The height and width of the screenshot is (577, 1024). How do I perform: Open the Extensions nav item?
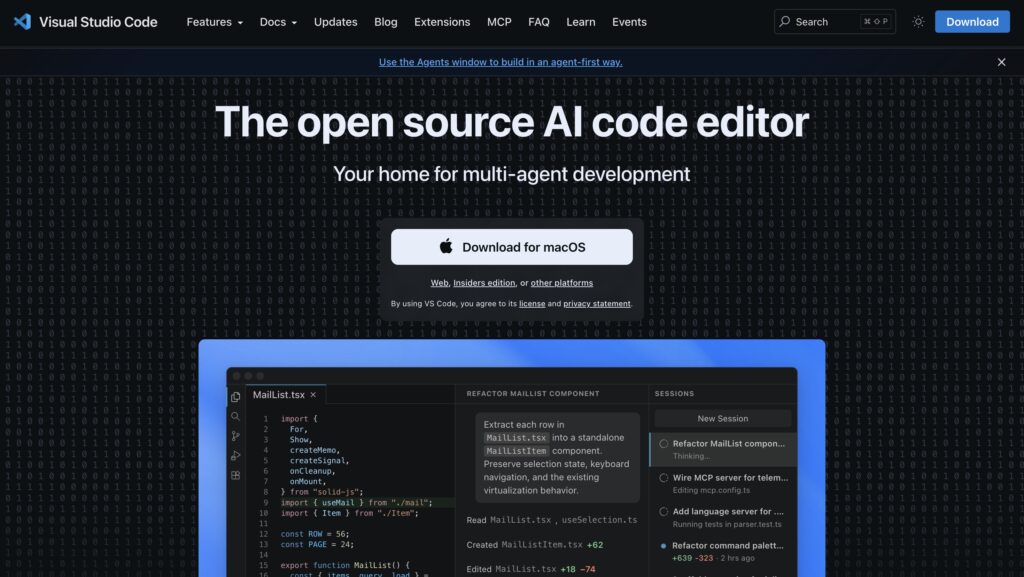[x=442, y=22]
